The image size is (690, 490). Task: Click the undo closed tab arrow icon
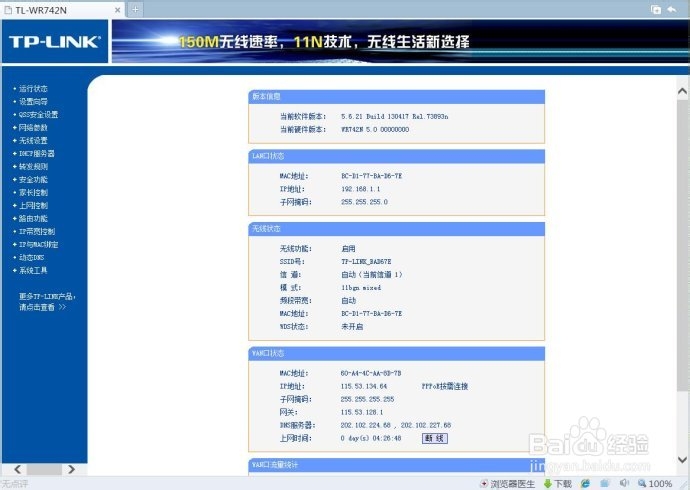click(672, 9)
